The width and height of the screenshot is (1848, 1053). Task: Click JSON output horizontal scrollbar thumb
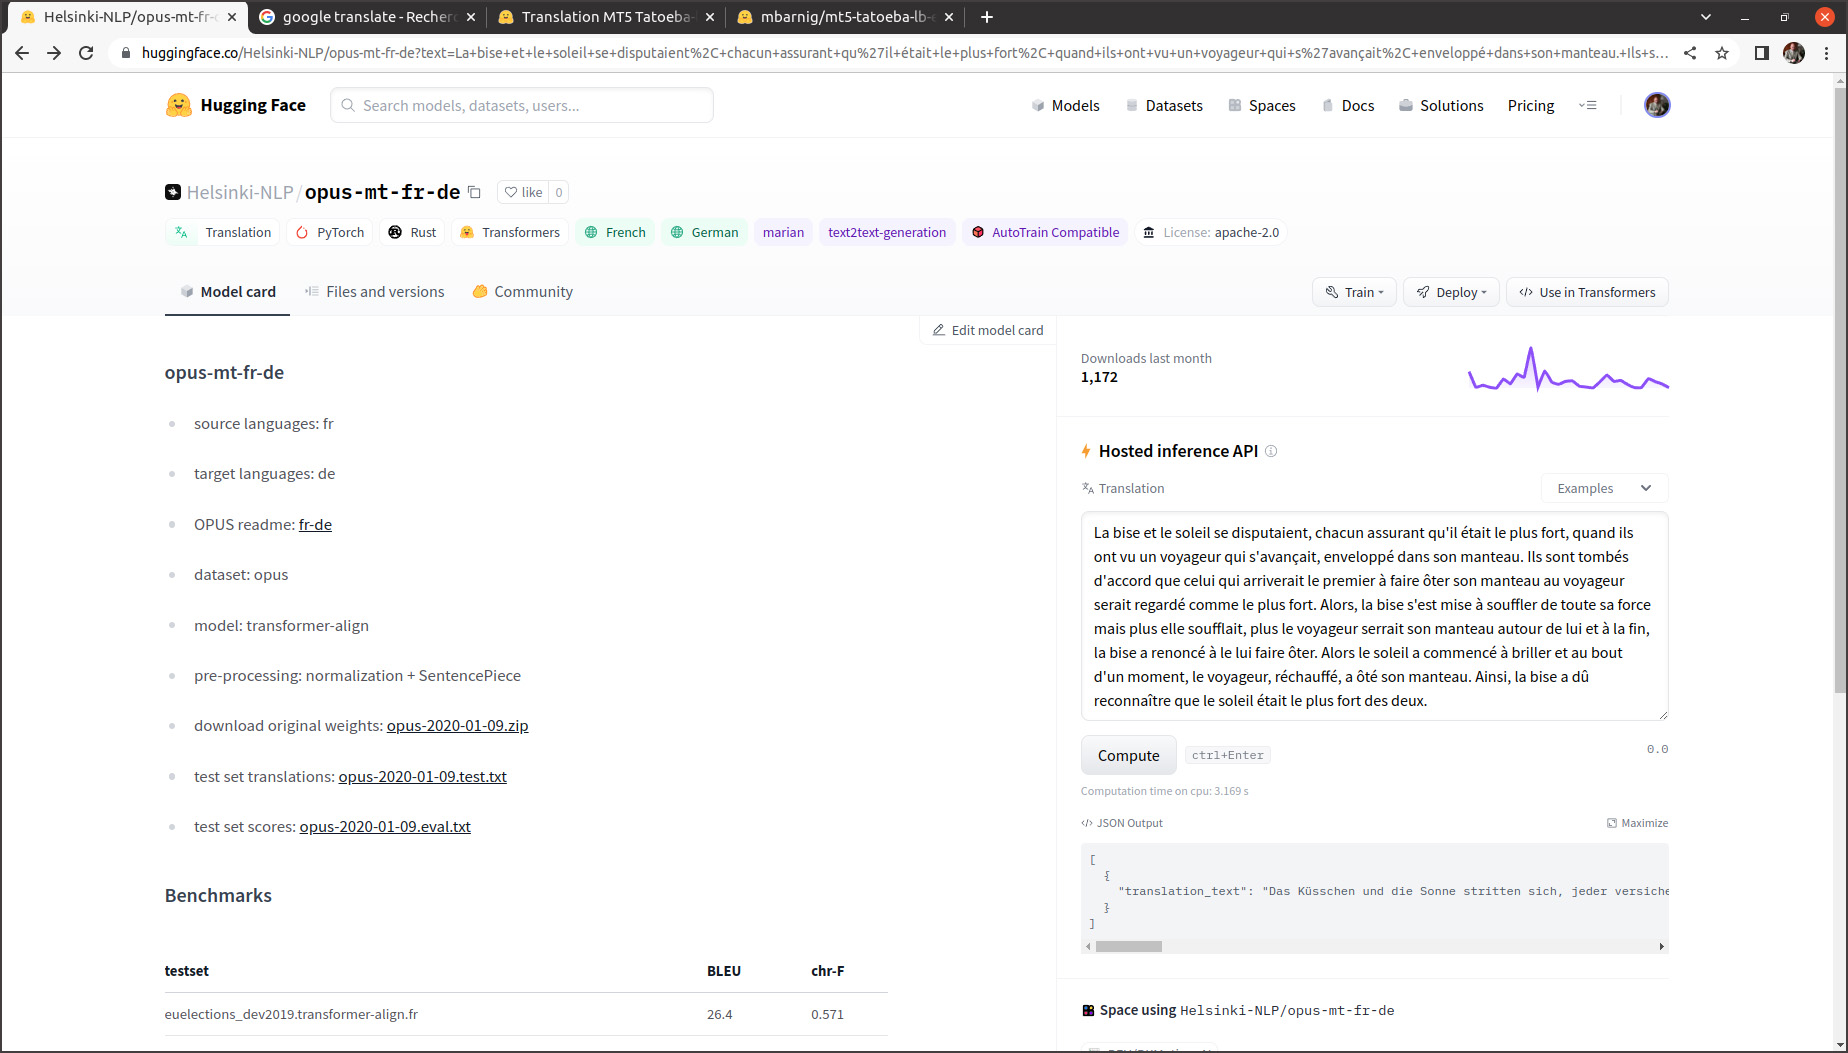pyautogui.click(x=1128, y=946)
